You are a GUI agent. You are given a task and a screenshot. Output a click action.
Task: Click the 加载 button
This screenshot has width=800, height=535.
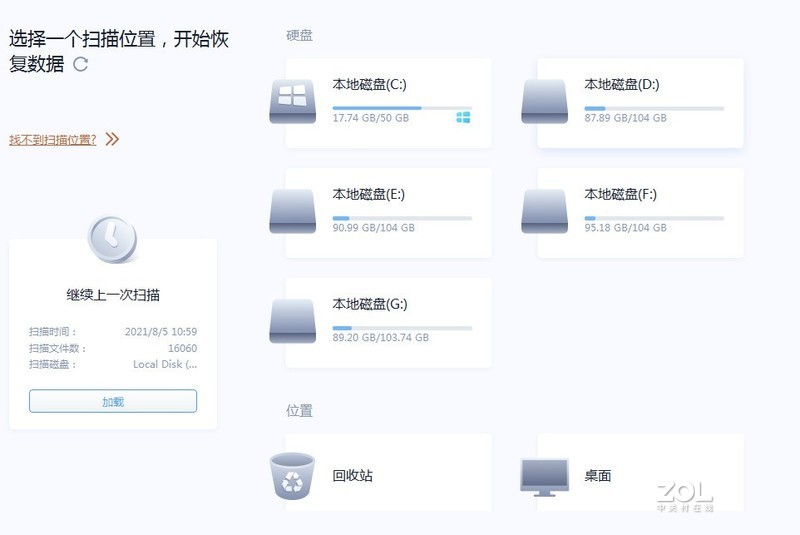(x=113, y=401)
